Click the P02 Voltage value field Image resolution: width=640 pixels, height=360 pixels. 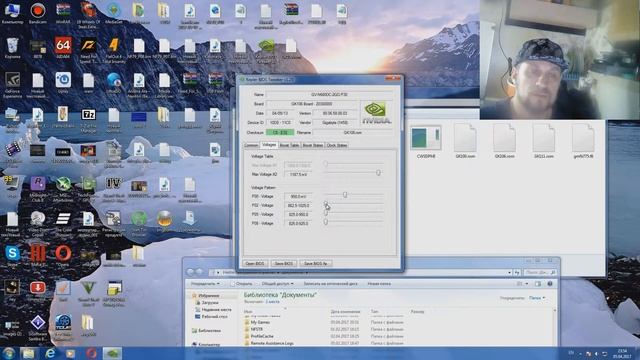[x=298, y=205]
